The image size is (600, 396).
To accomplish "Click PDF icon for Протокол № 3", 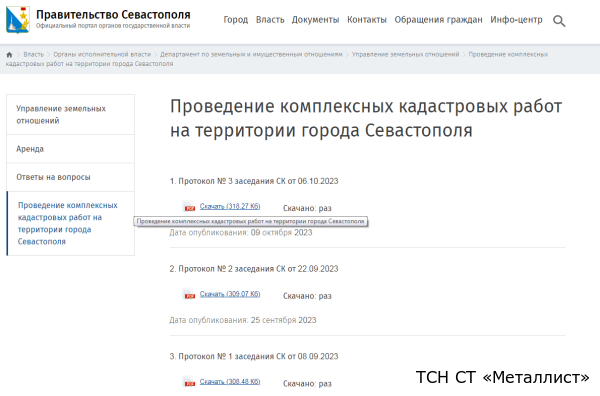I will (x=189, y=206).
